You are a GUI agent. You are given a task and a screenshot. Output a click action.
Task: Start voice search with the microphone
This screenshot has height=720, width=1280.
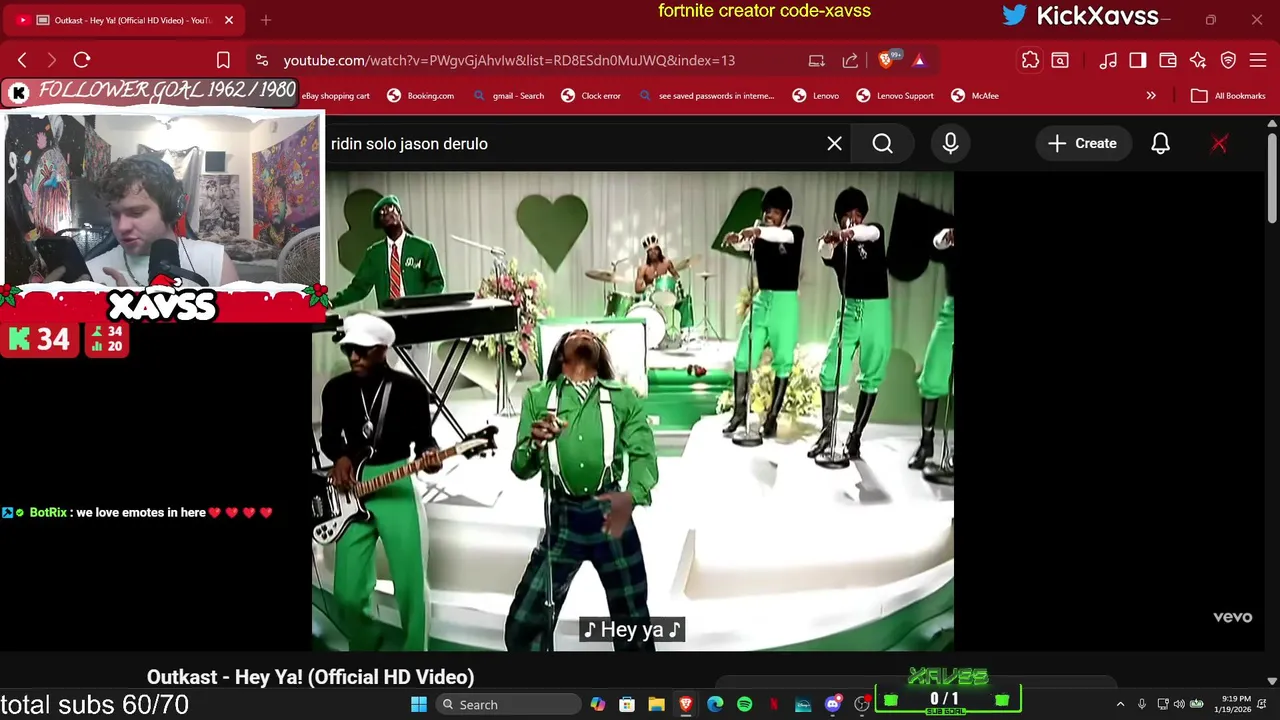tap(950, 143)
